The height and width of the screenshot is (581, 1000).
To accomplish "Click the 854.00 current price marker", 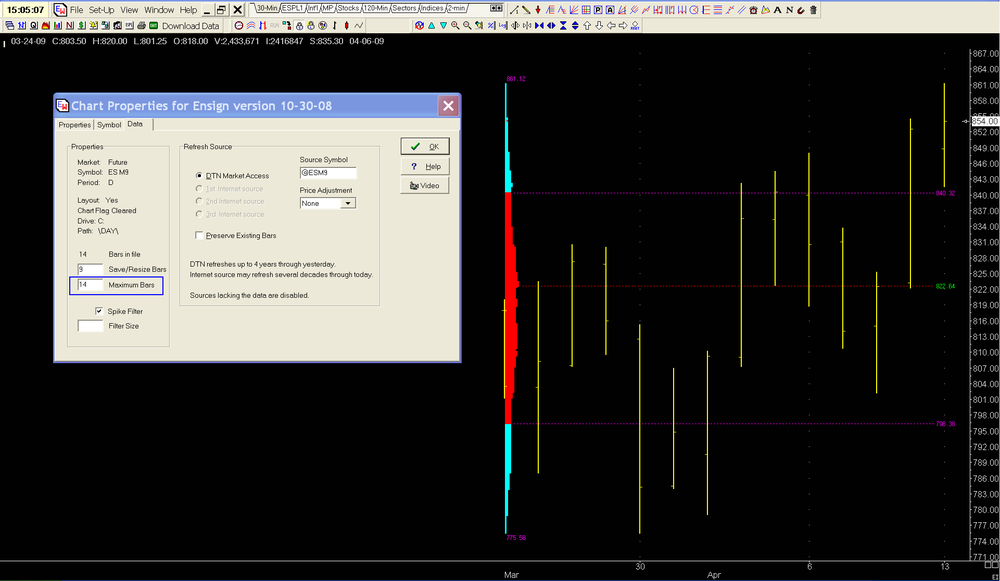I will [984, 121].
